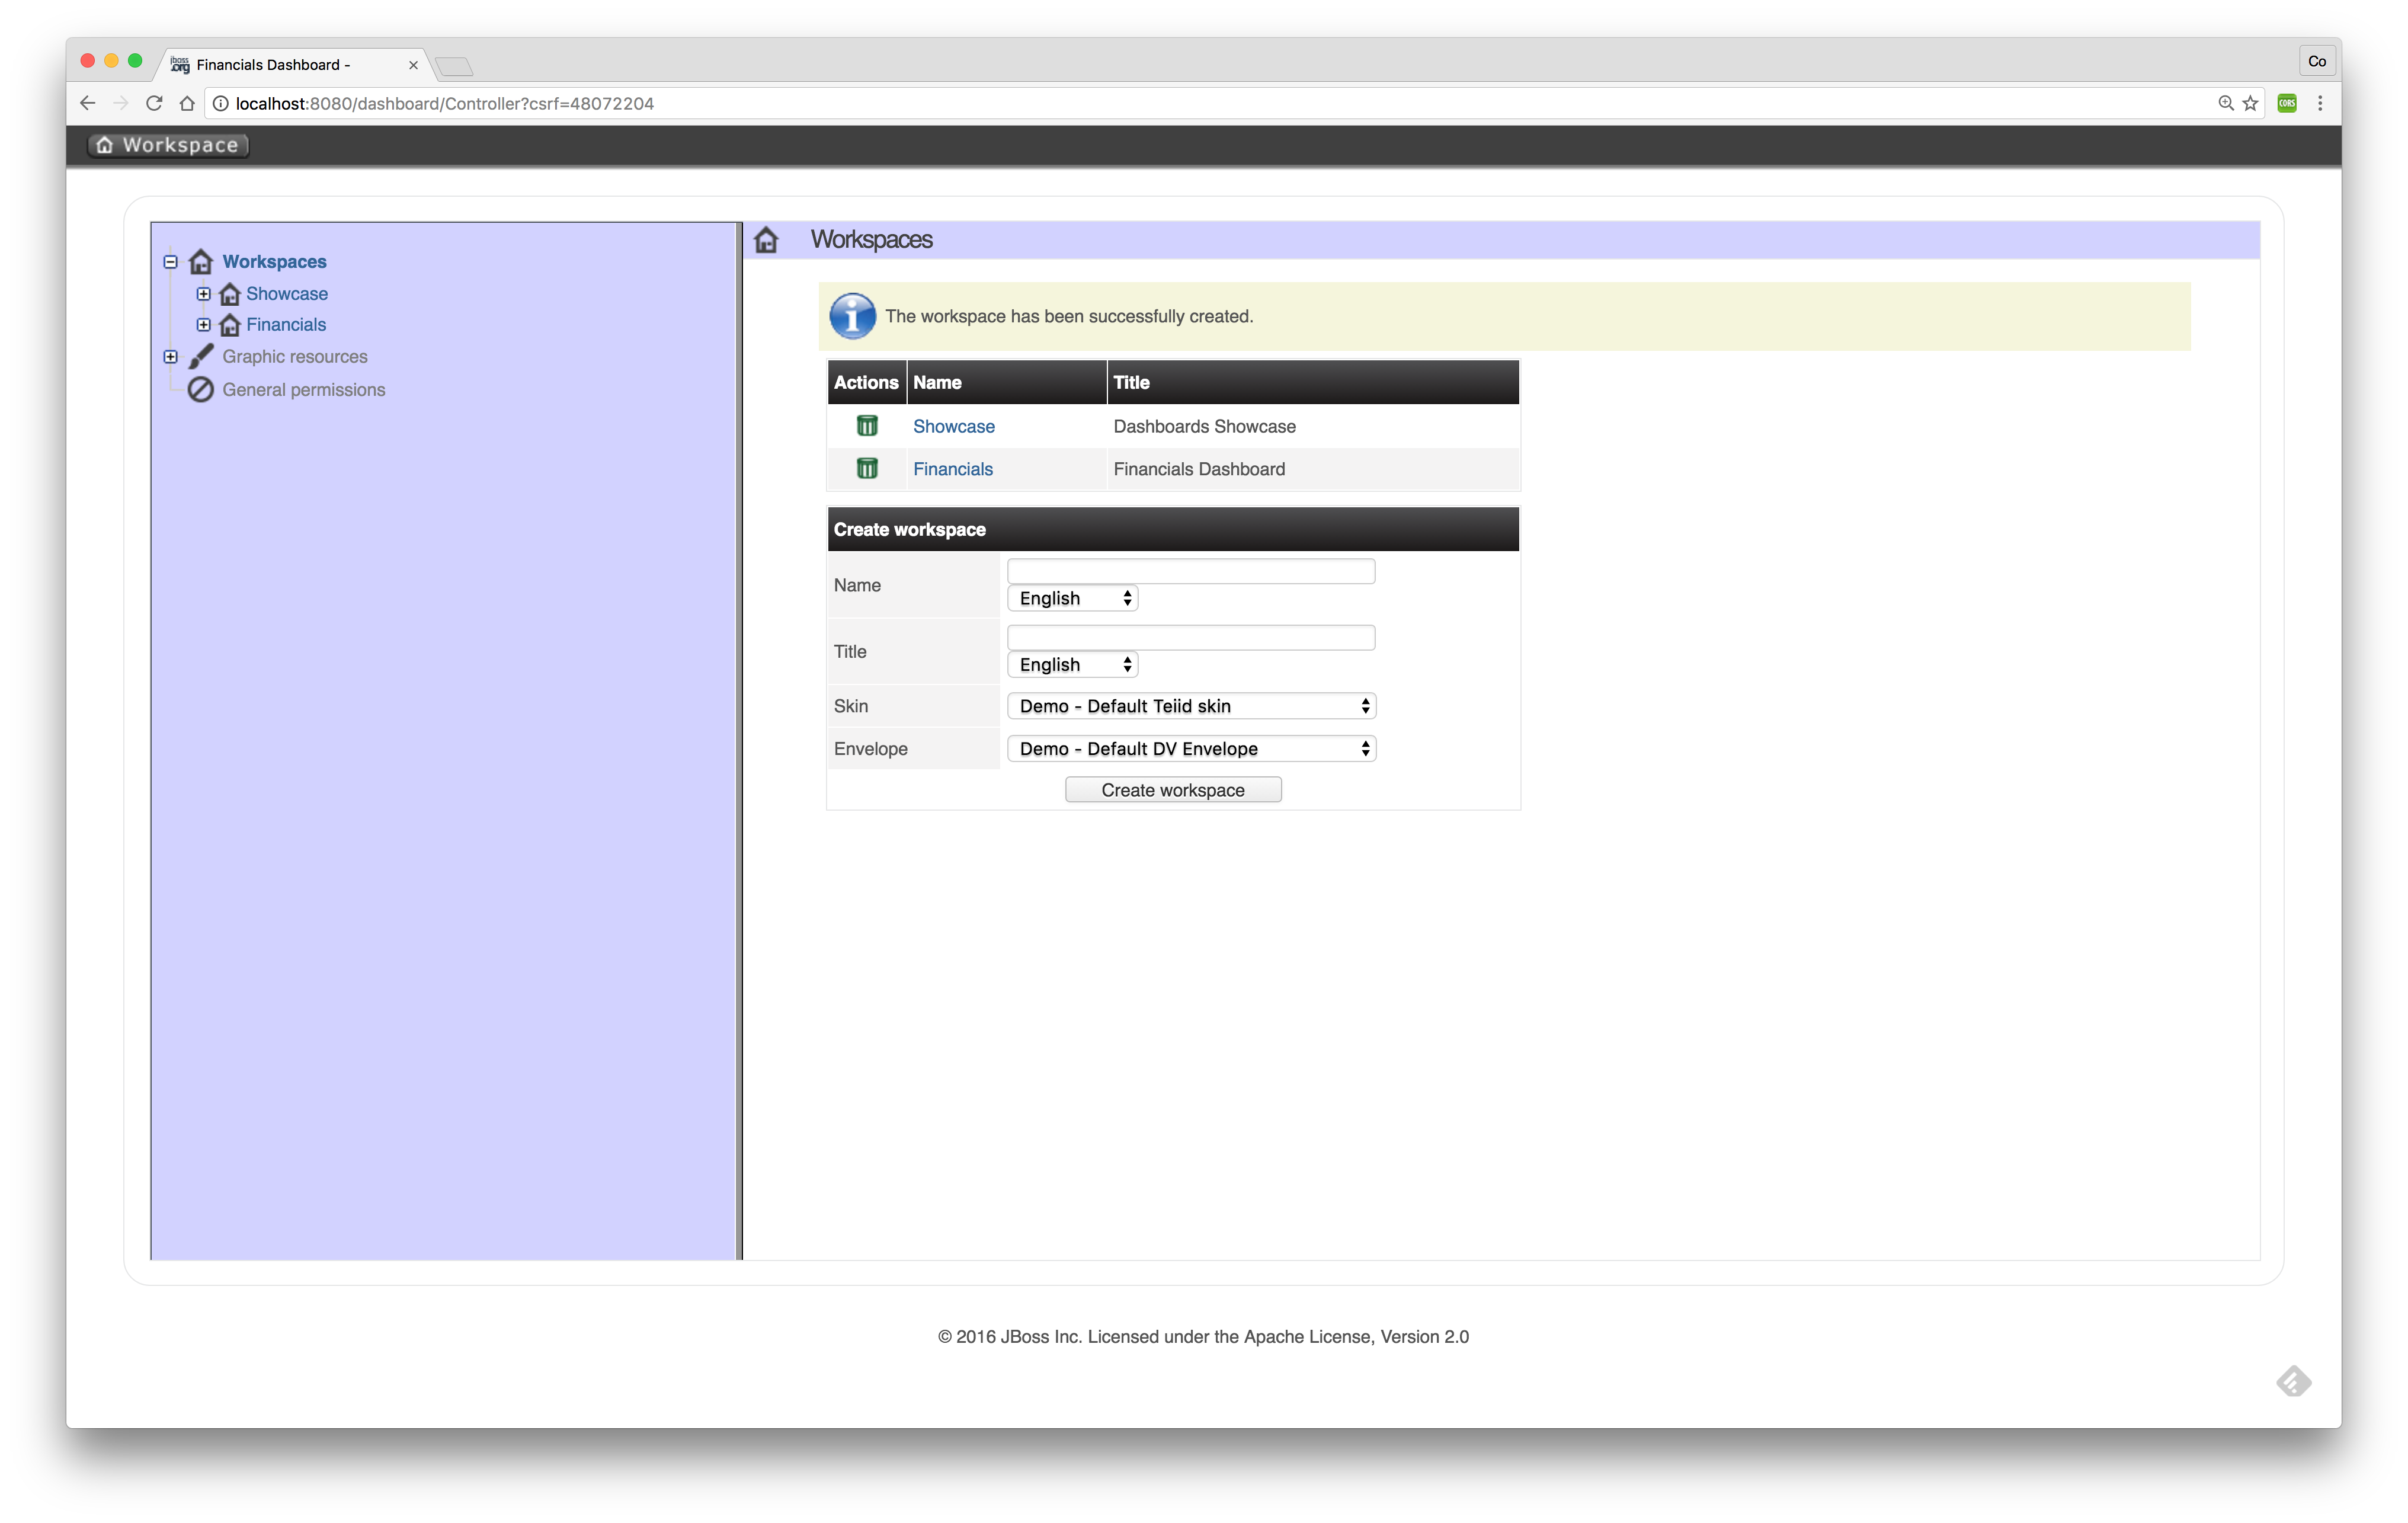Click inside the Title text field
Image resolution: width=2408 pixels, height=1523 pixels.
[x=1190, y=637]
